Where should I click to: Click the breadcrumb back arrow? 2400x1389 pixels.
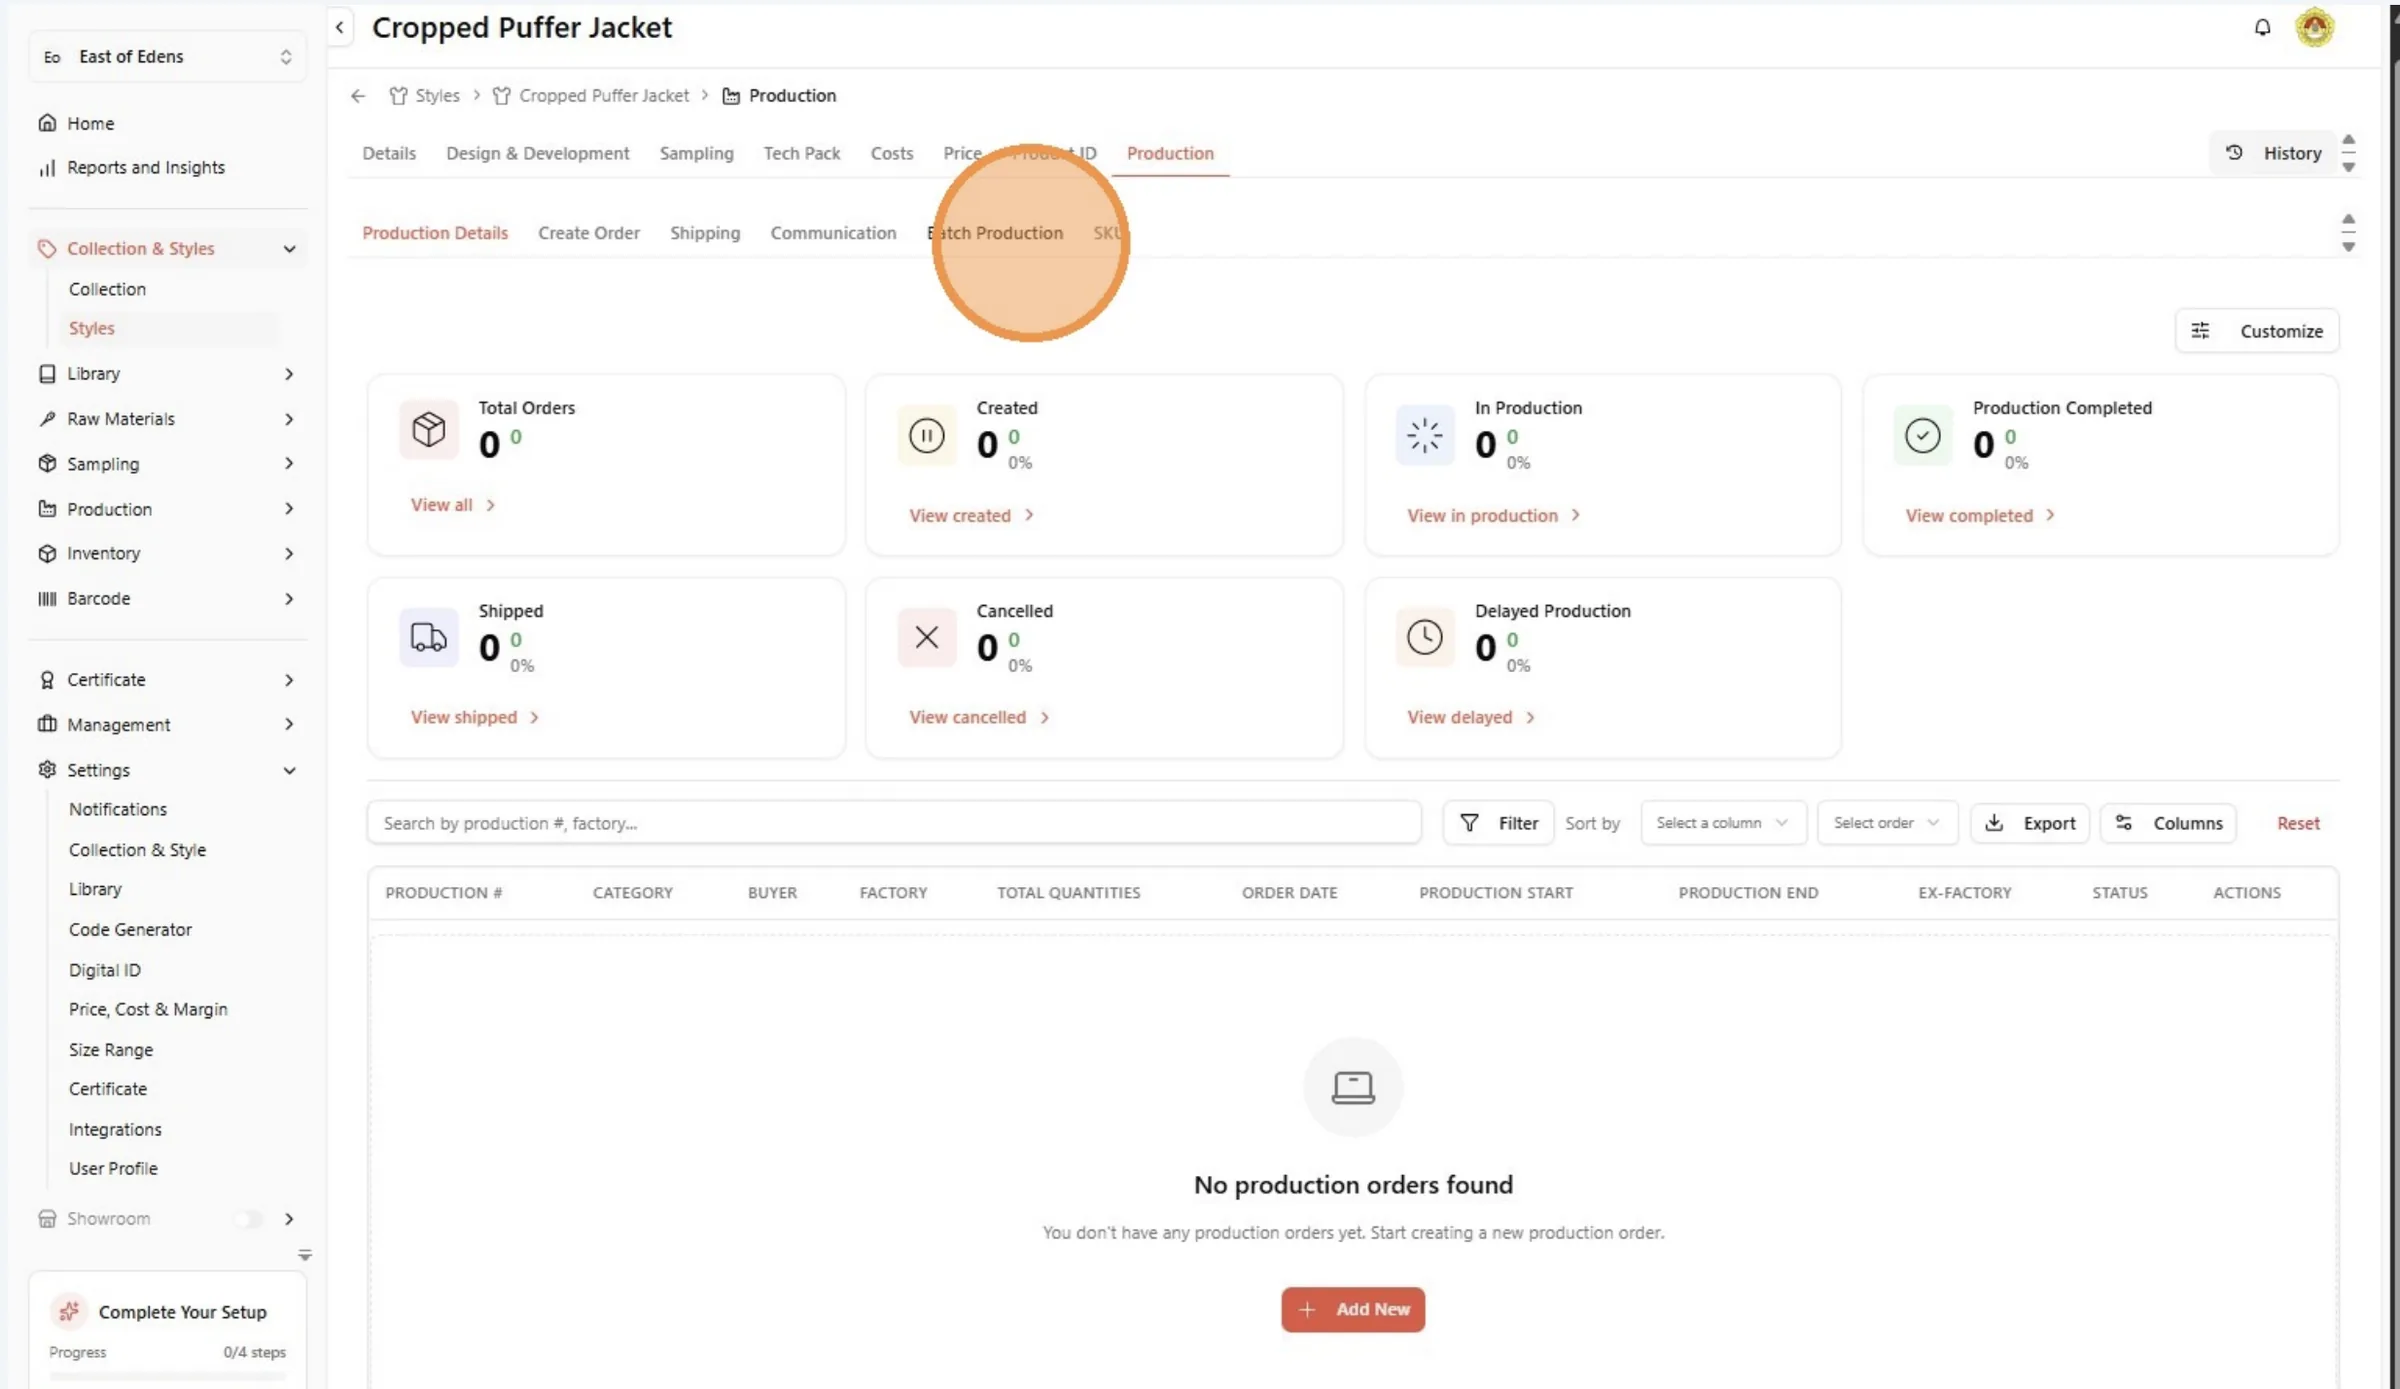click(358, 96)
